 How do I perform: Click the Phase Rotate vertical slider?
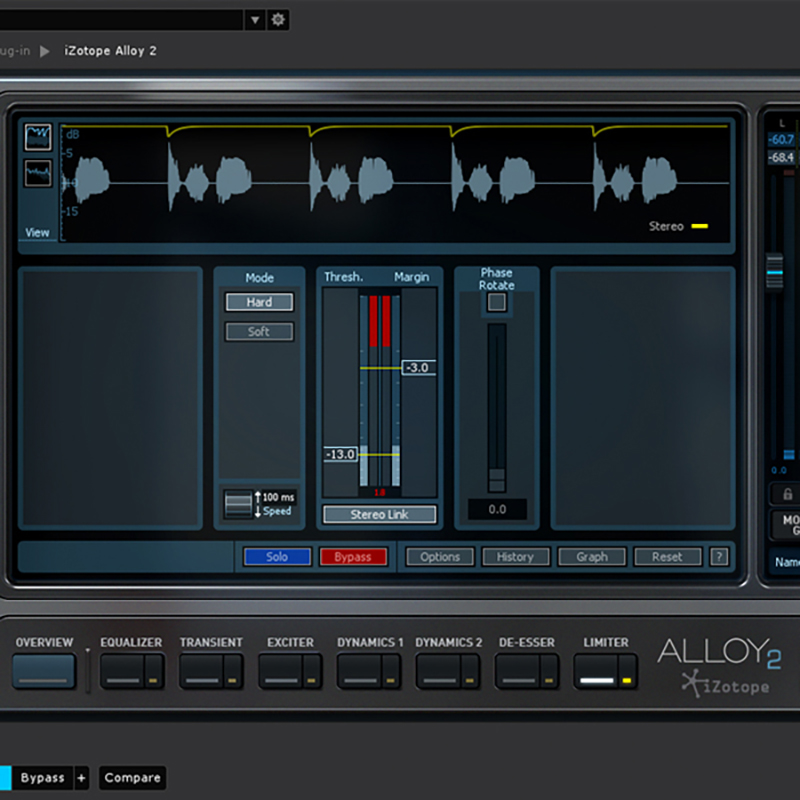[496, 408]
